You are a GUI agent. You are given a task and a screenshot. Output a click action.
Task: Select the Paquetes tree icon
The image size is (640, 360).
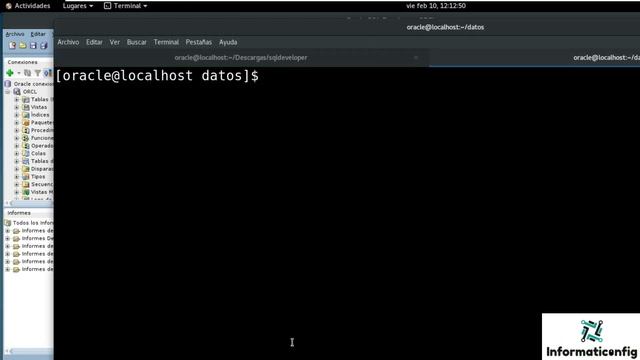(x=26, y=123)
